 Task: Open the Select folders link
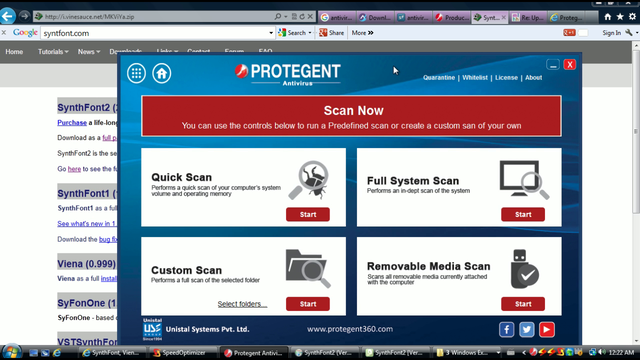[x=242, y=304]
